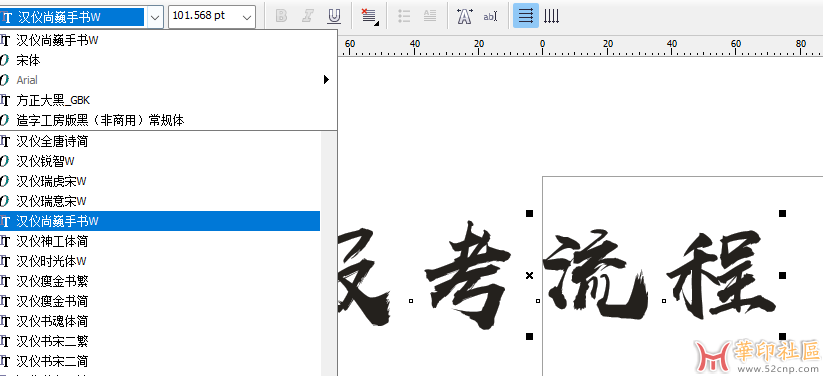This screenshot has width=823, height=376.
Task: Click the 程 character on canvas
Action: click(722, 275)
